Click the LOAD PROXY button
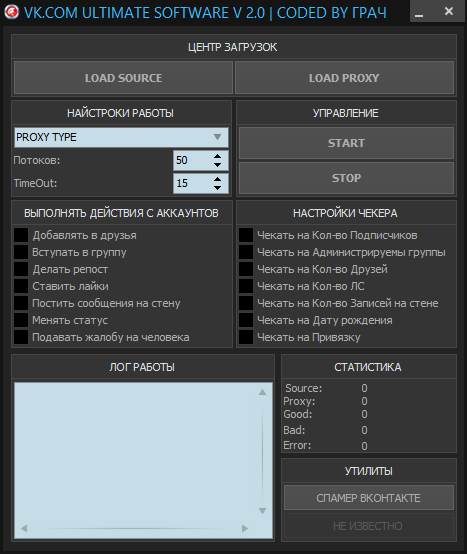The width and height of the screenshot is (467, 554). pos(344,78)
